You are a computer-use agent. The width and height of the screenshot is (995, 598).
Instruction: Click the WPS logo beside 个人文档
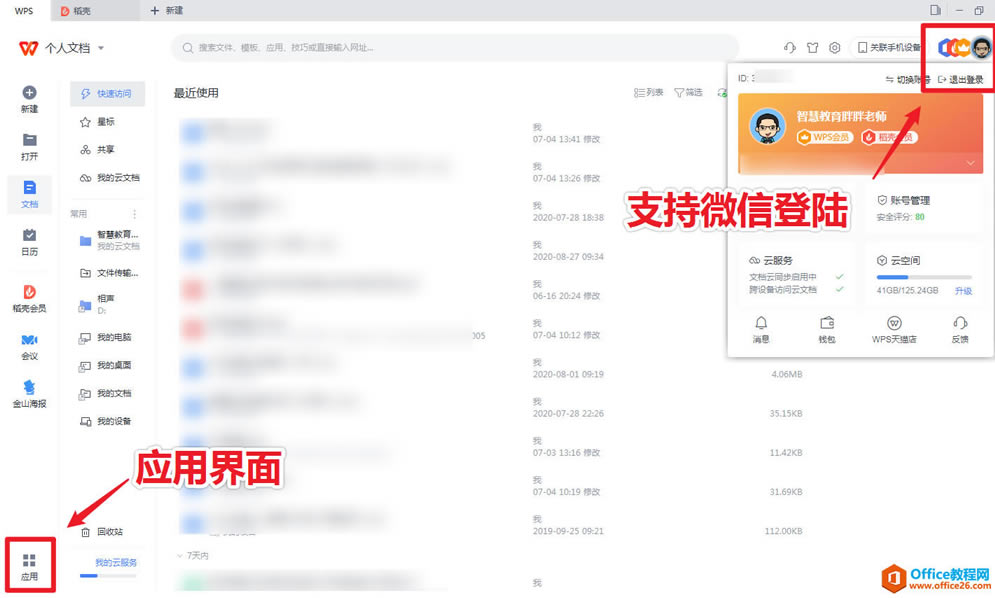point(28,48)
